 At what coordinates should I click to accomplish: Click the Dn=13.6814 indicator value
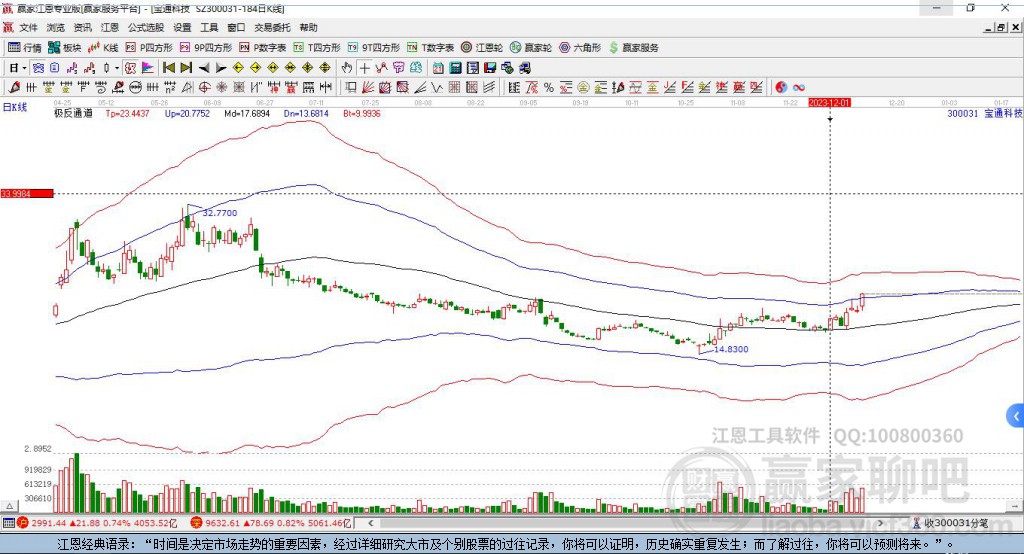306,114
